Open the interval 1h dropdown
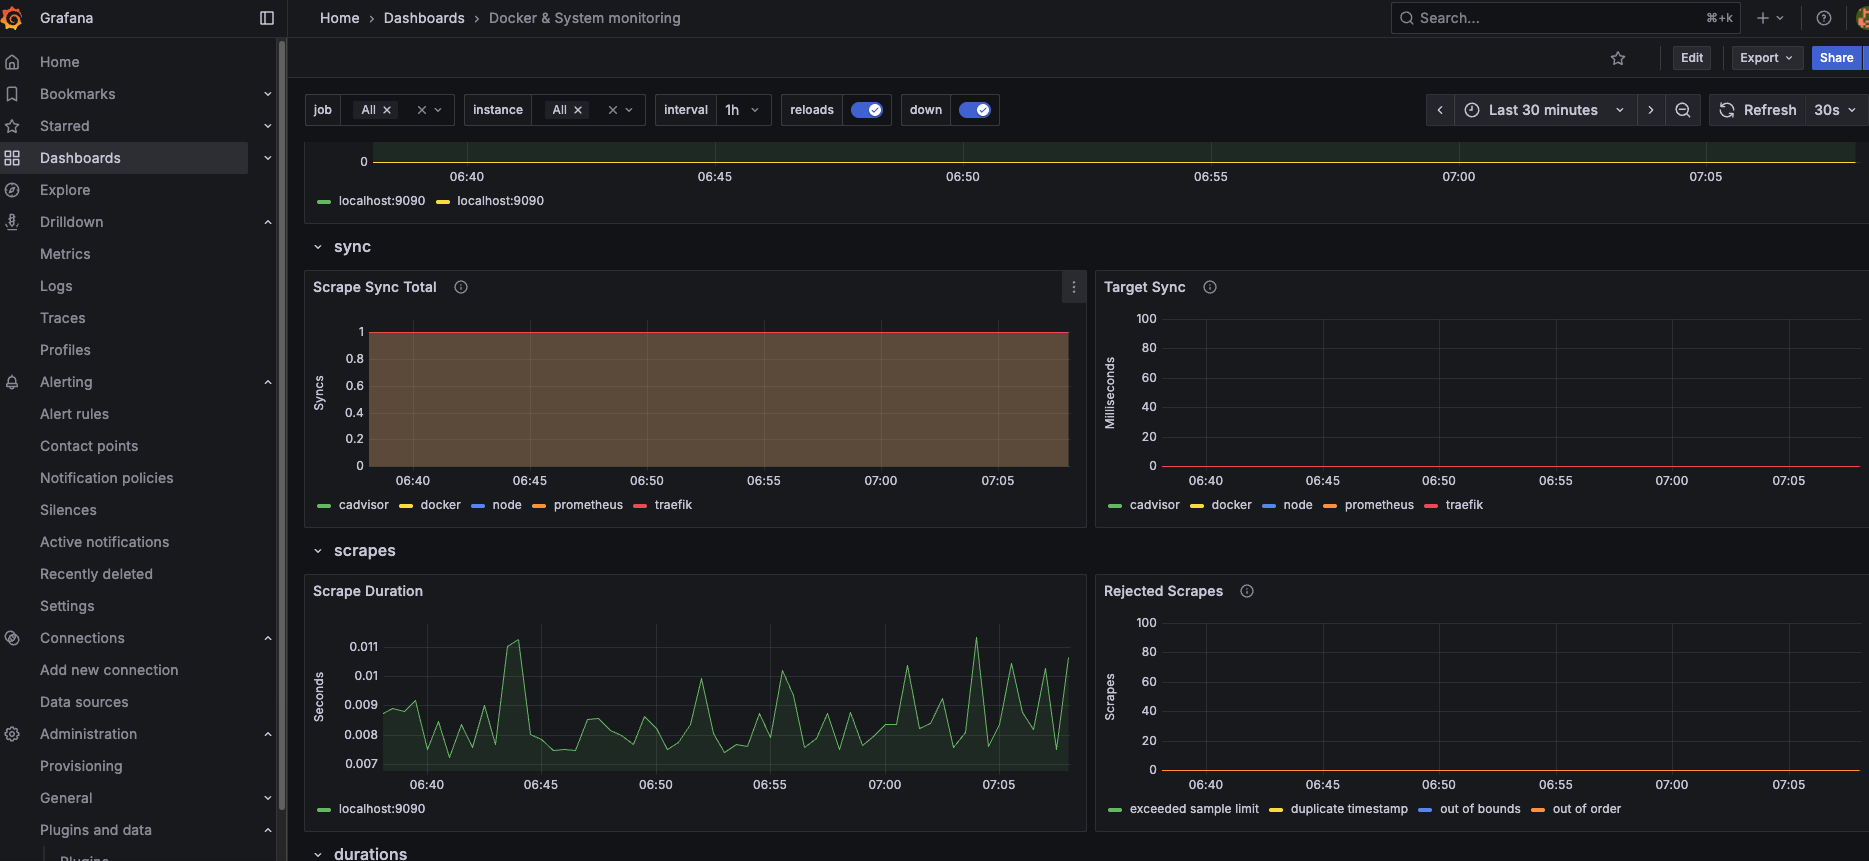This screenshot has height=861, width=1869. [x=742, y=110]
